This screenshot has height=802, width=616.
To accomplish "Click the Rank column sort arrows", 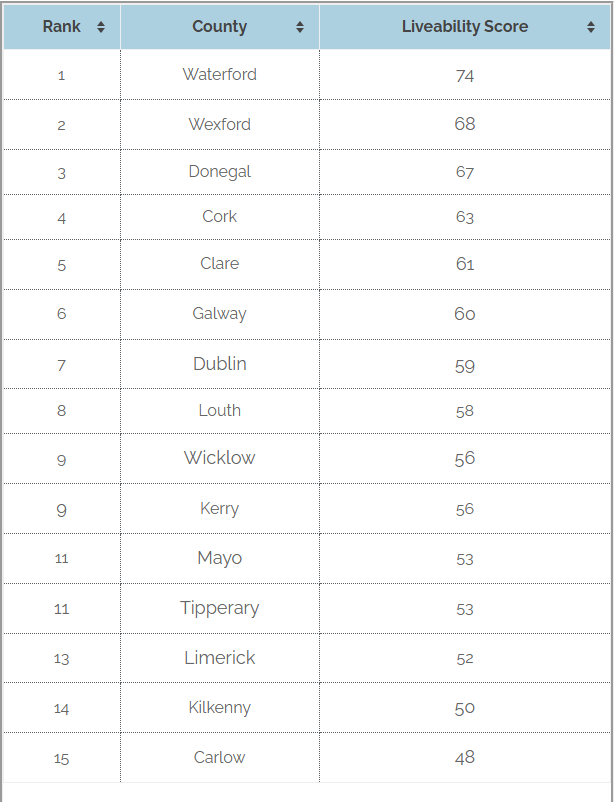I will (x=101, y=28).
